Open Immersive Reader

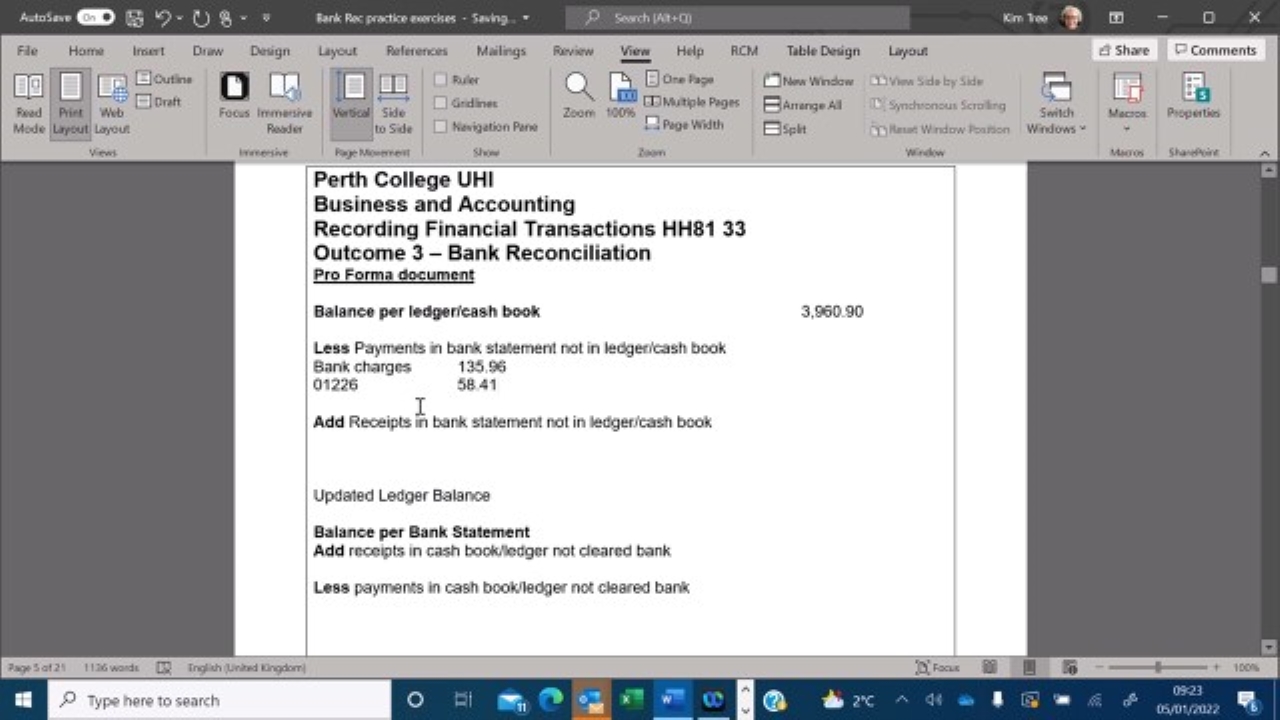[x=285, y=100]
